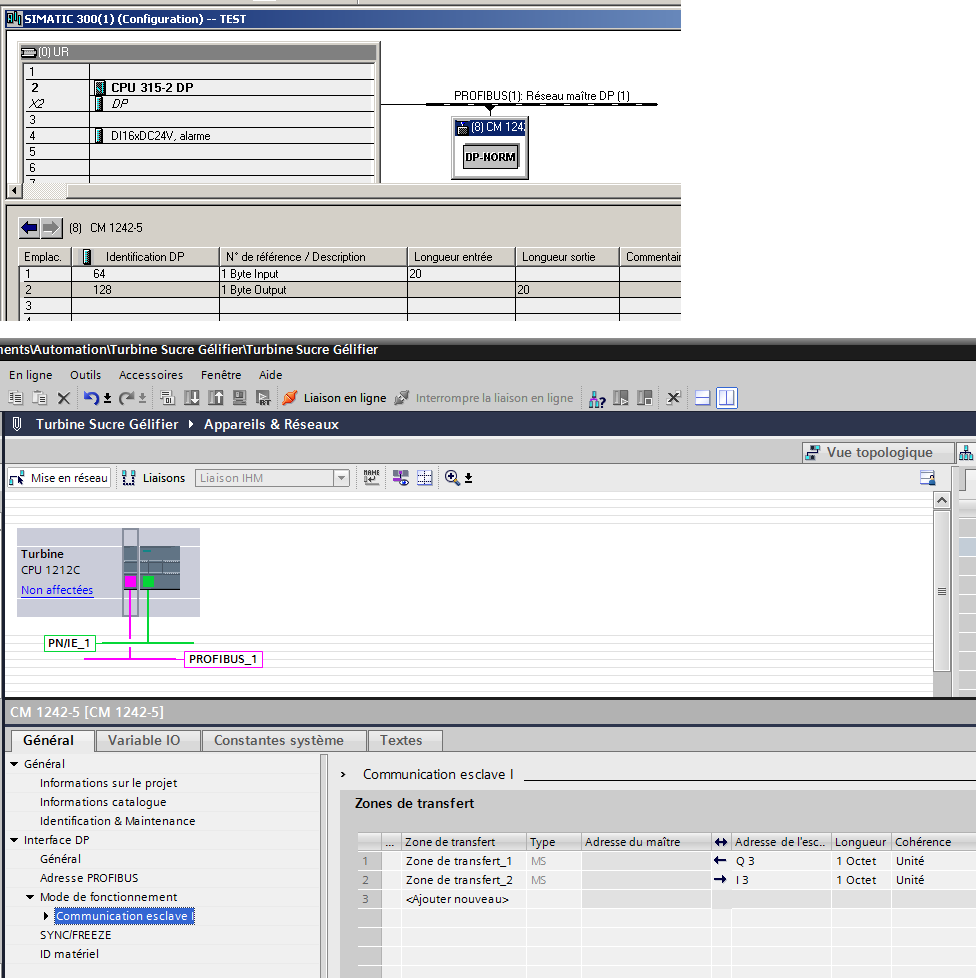This screenshot has height=978, width=976.
Task: Click the Undo arrow in the toolbar
Action: (x=90, y=398)
